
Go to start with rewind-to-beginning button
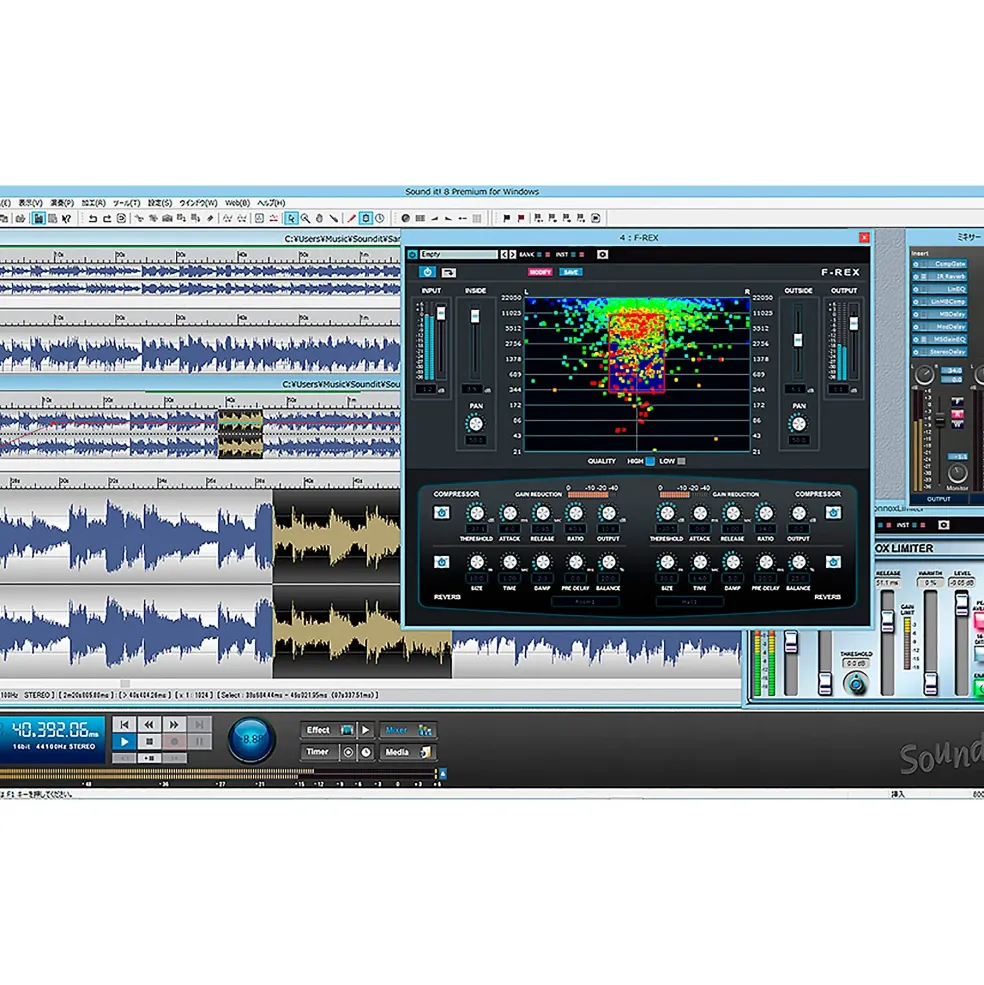pos(124,724)
